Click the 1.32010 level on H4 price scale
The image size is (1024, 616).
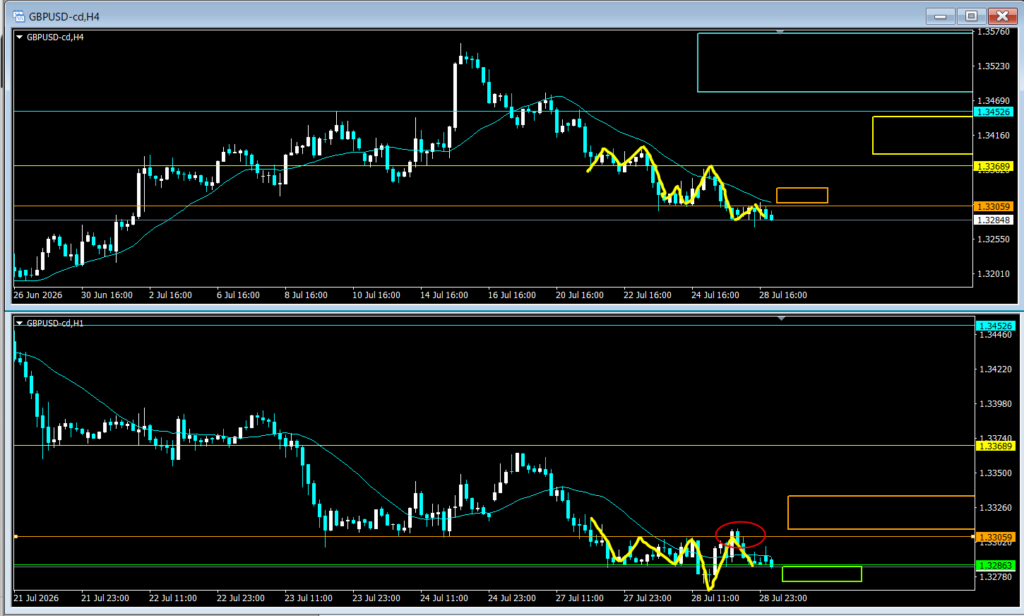click(993, 274)
